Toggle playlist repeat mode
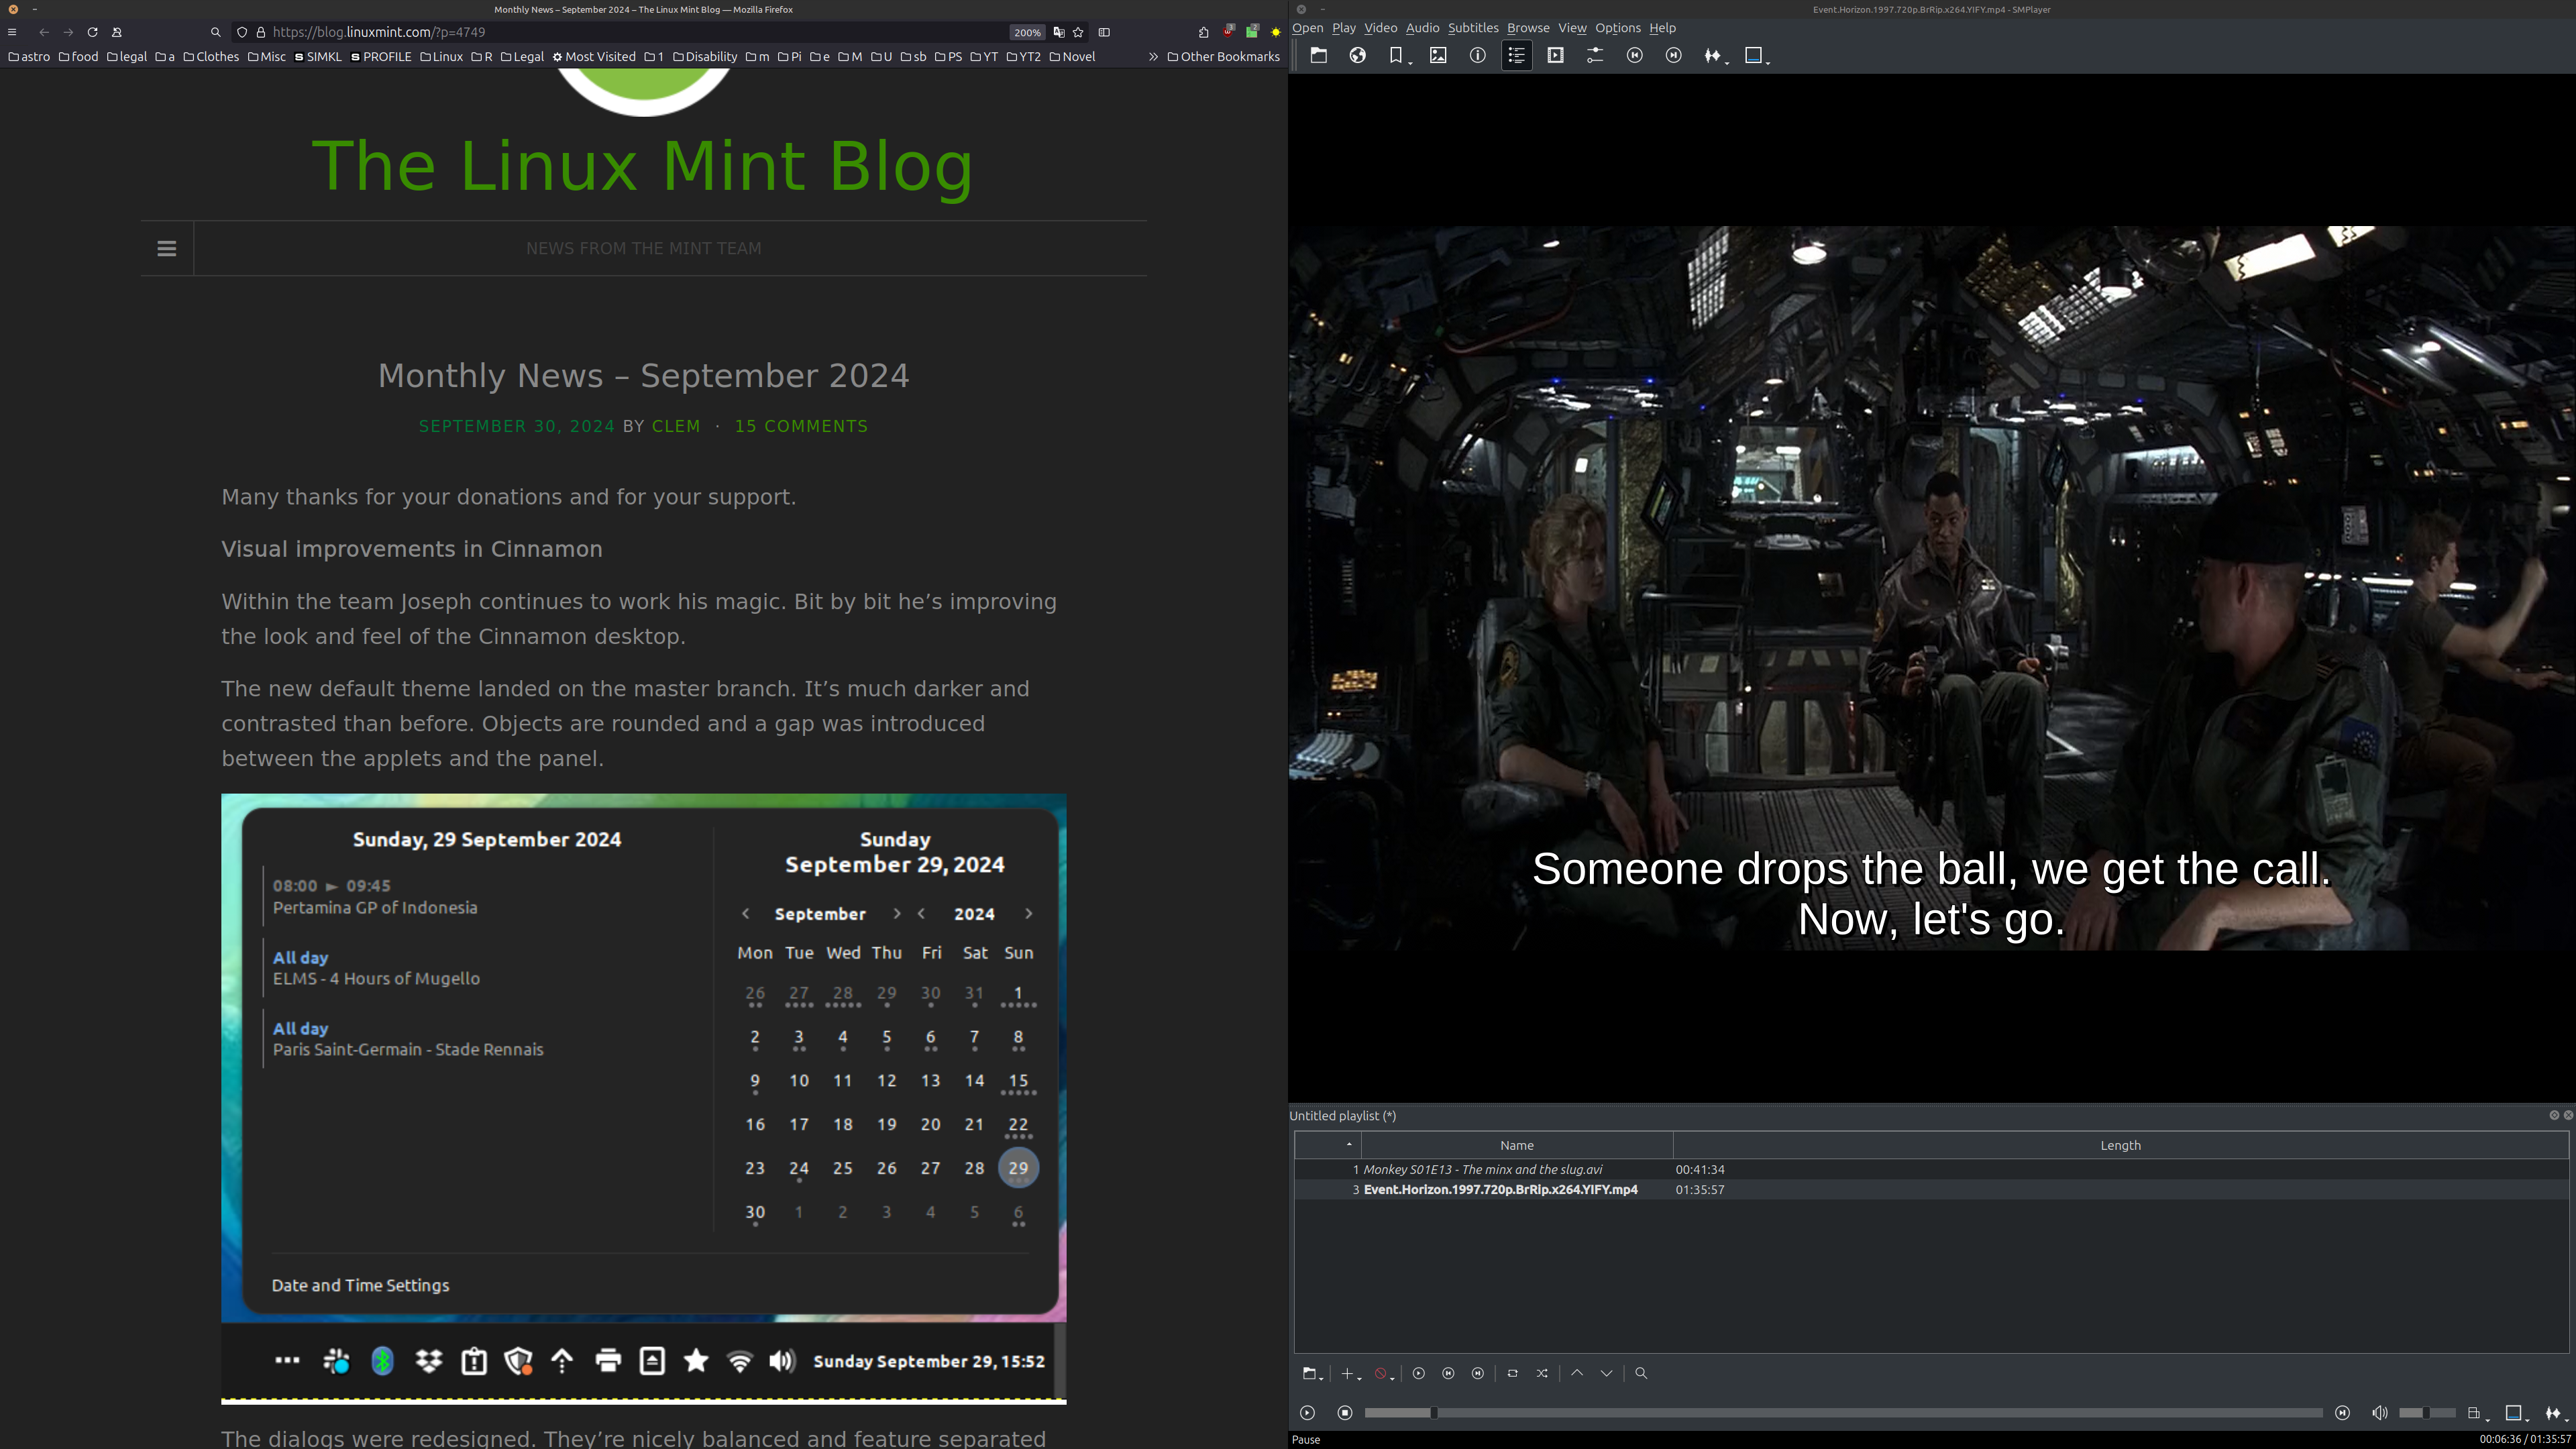This screenshot has width=2576, height=1449. click(1513, 1374)
